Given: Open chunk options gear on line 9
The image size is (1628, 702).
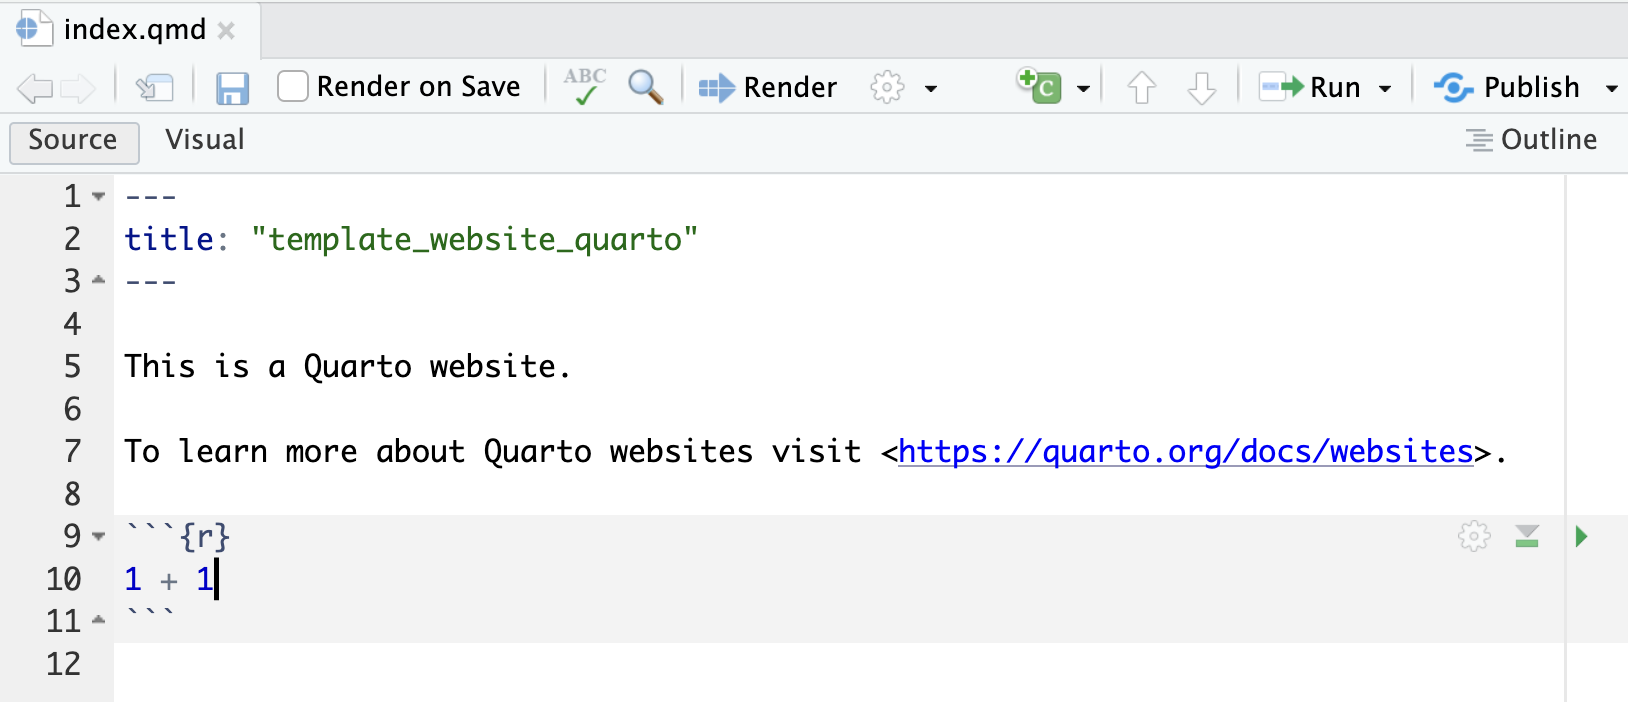Looking at the screenshot, I should coord(1473,537).
